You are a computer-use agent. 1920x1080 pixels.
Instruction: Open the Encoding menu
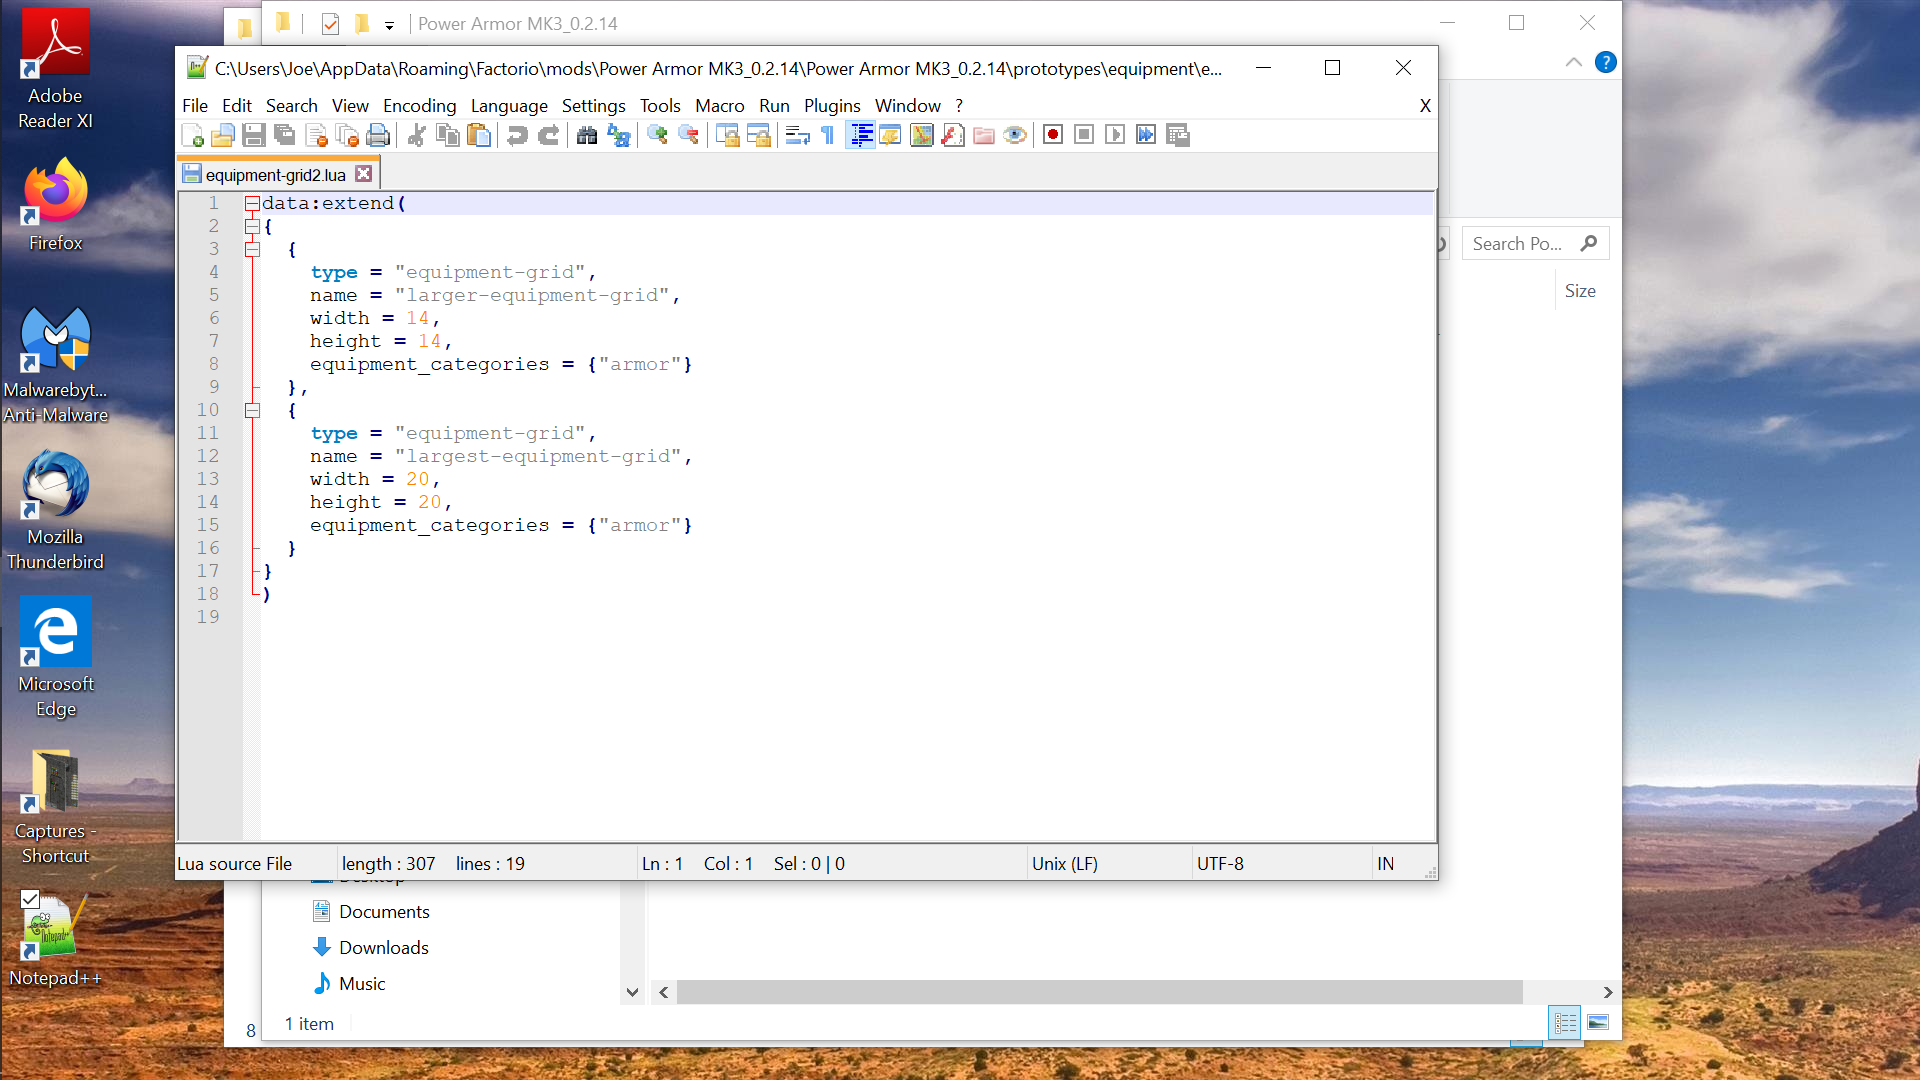[x=419, y=105]
